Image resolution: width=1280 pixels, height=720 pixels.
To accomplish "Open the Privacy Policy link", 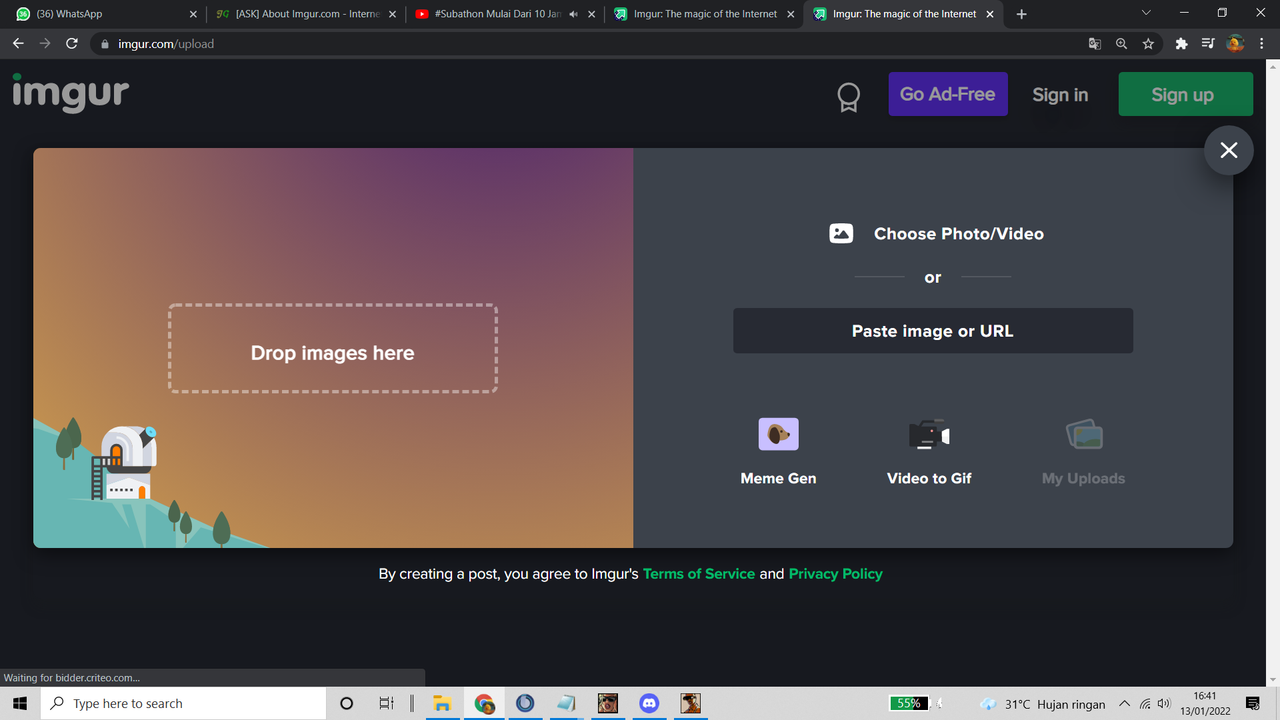I will coord(836,574).
